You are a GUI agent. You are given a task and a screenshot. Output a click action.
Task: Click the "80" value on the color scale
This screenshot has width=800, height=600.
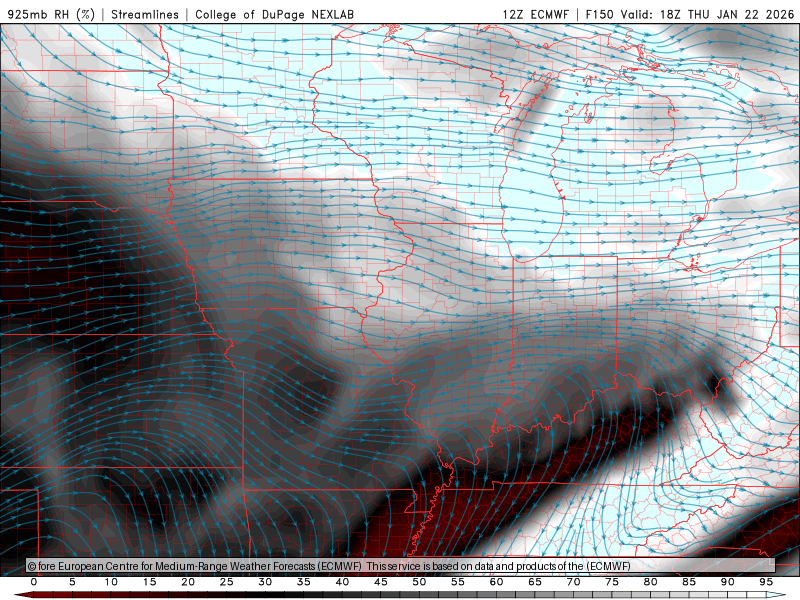tap(651, 582)
